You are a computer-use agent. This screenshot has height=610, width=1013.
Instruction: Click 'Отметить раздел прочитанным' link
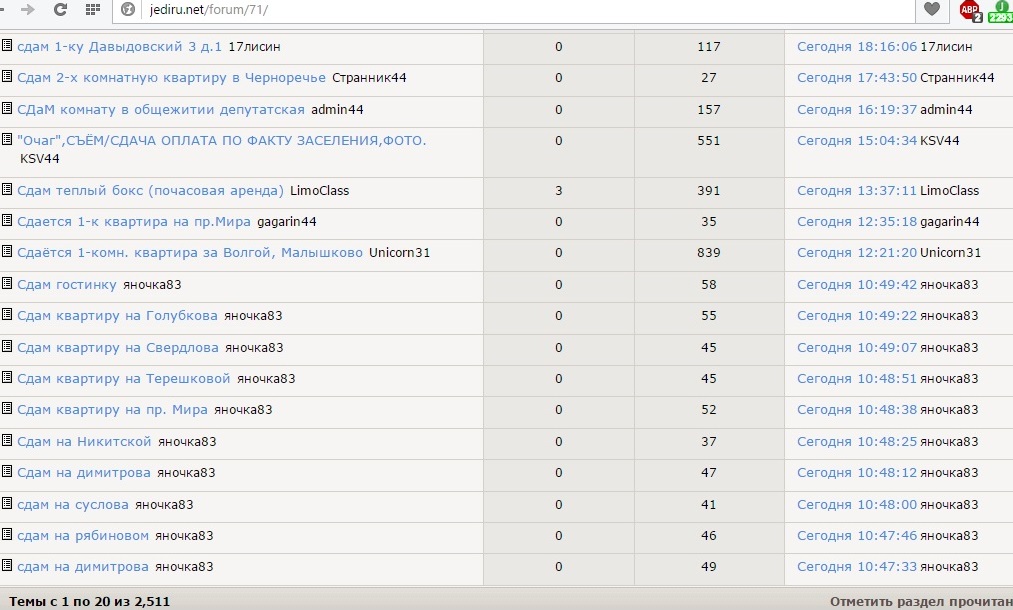pos(920,601)
